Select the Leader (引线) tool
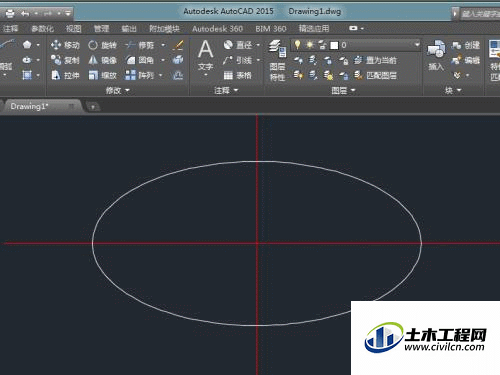 pos(238,60)
